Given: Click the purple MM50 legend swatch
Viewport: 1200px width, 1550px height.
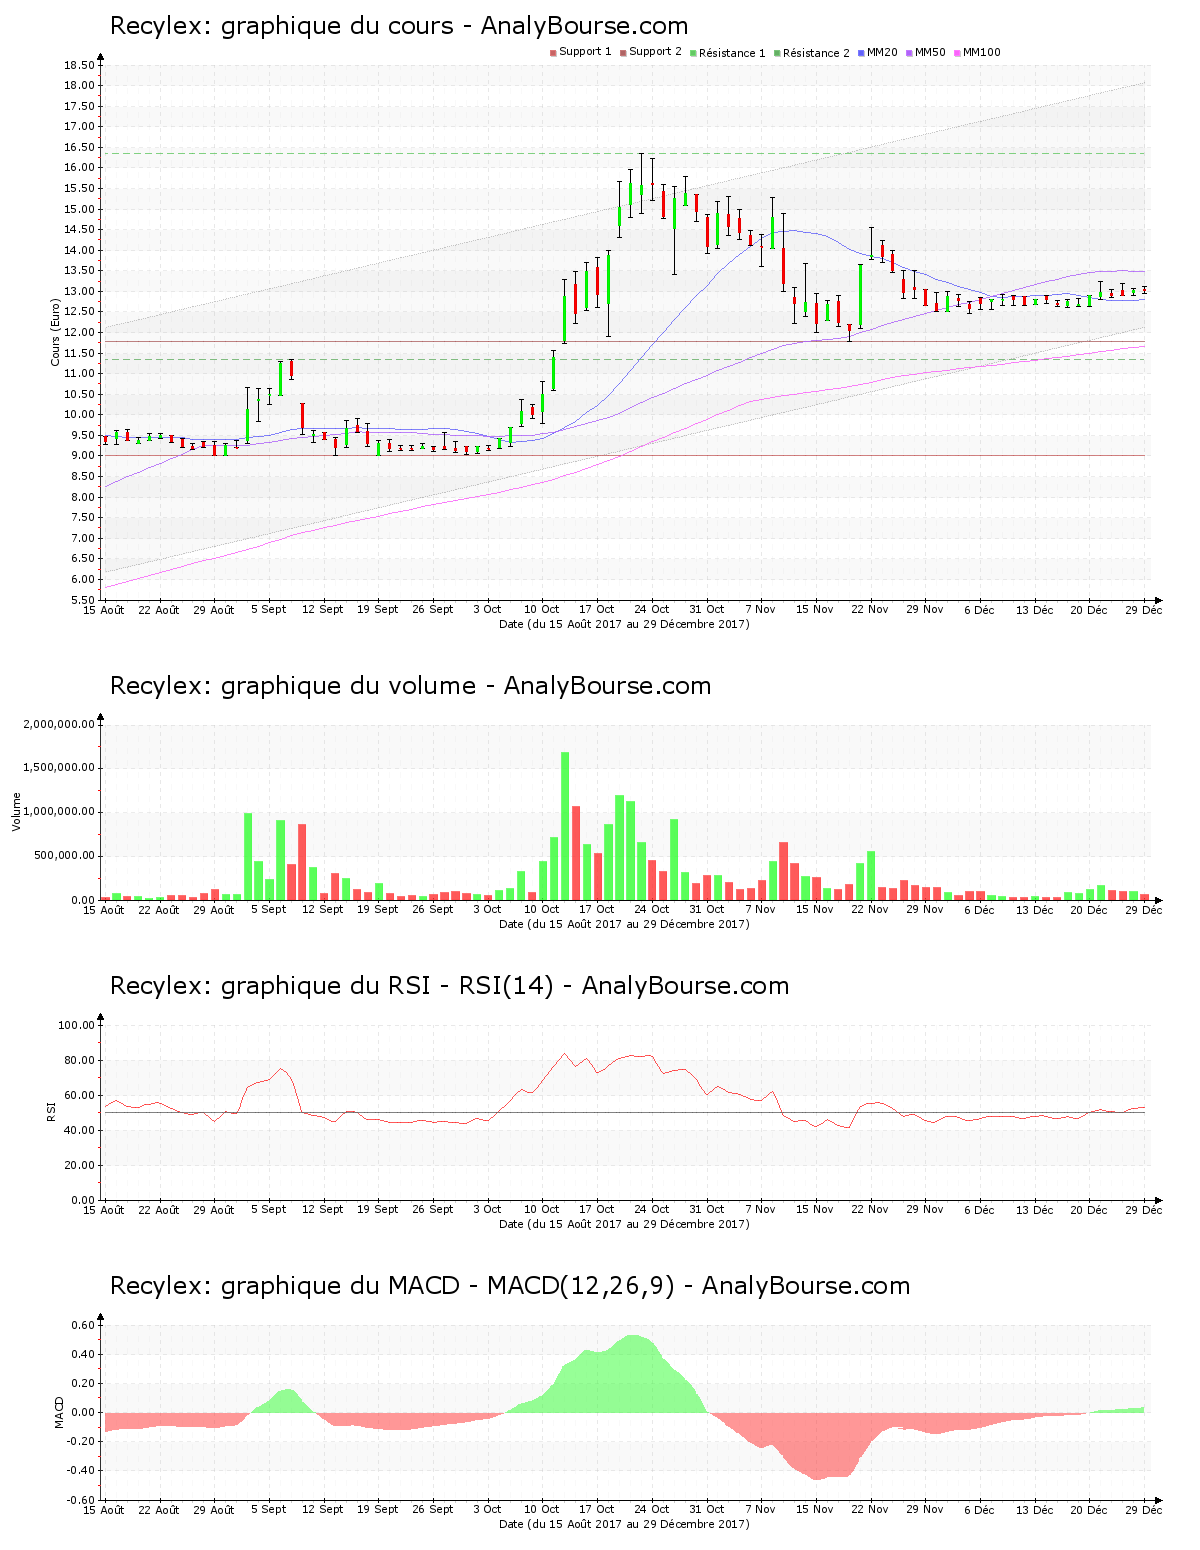Looking at the screenshot, I should [909, 52].
